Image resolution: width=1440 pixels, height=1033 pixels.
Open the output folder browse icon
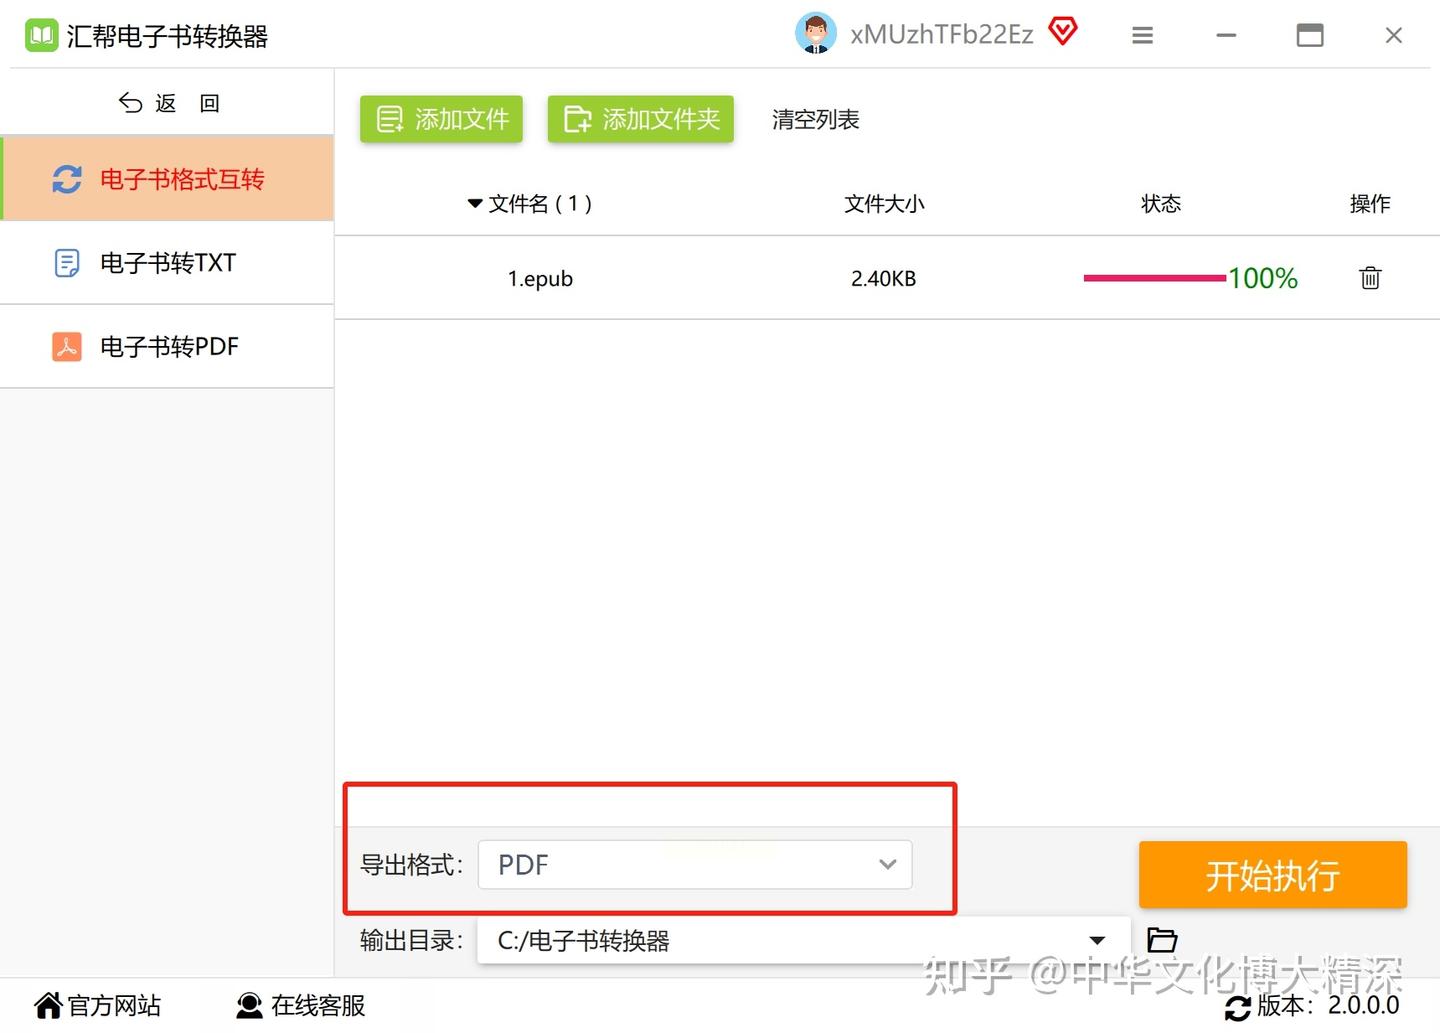point(1161,940)
